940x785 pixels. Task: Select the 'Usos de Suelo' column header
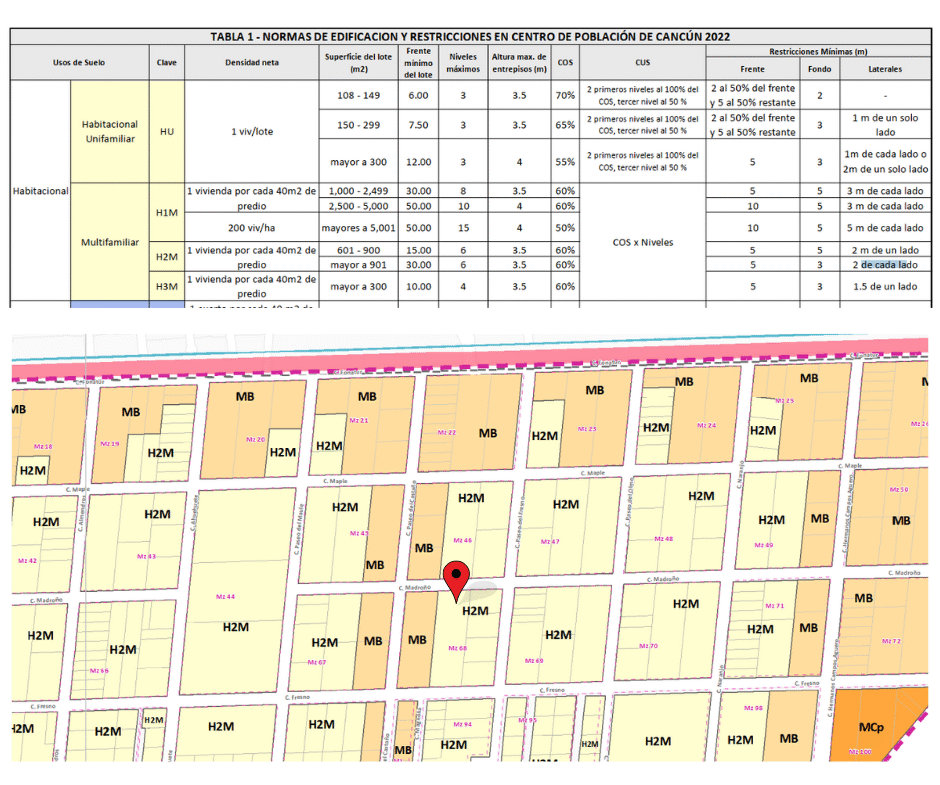(79, 62)
